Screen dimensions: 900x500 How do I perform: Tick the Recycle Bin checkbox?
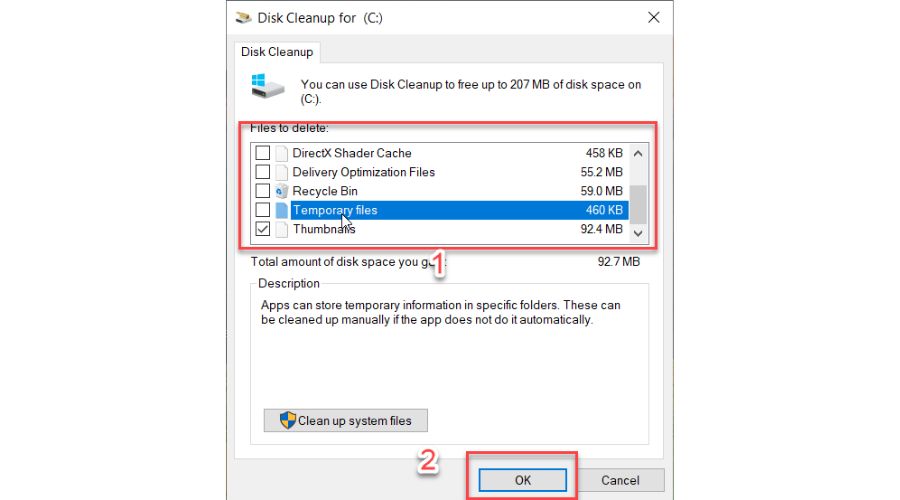pos(263,191)
